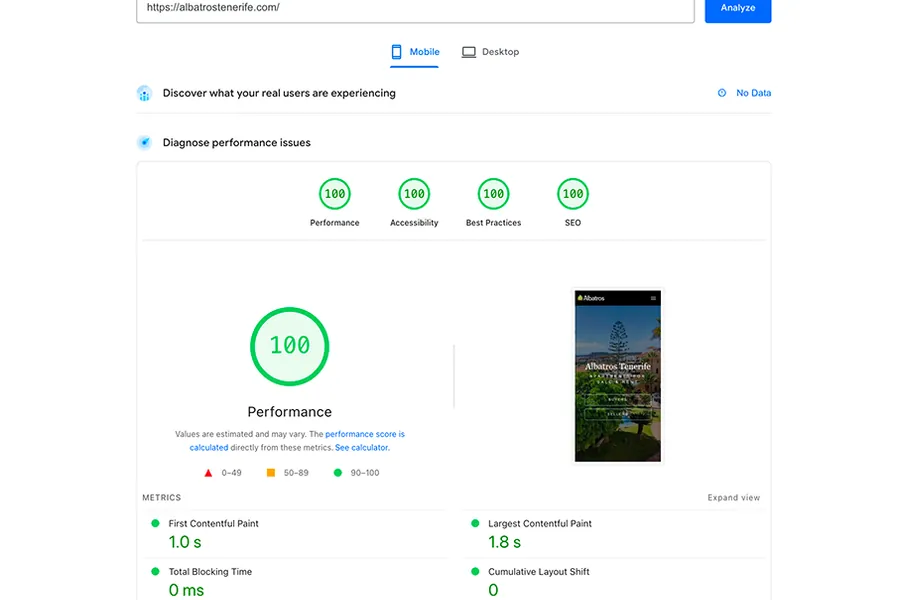Click the Cumulative Layout Shift metric label
This screenshot has height=600, width=900.
pyautogui.click(x=538, y=572)
